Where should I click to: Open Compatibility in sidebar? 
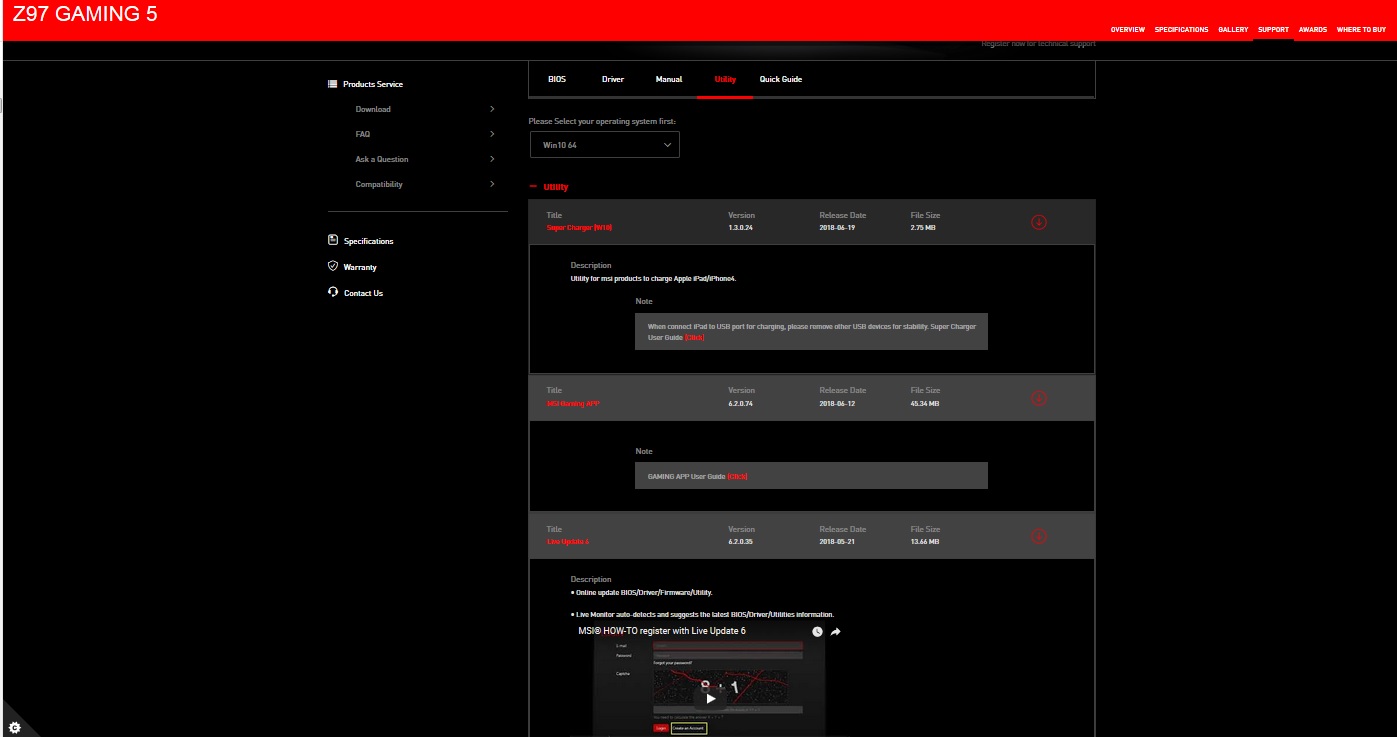379,184
